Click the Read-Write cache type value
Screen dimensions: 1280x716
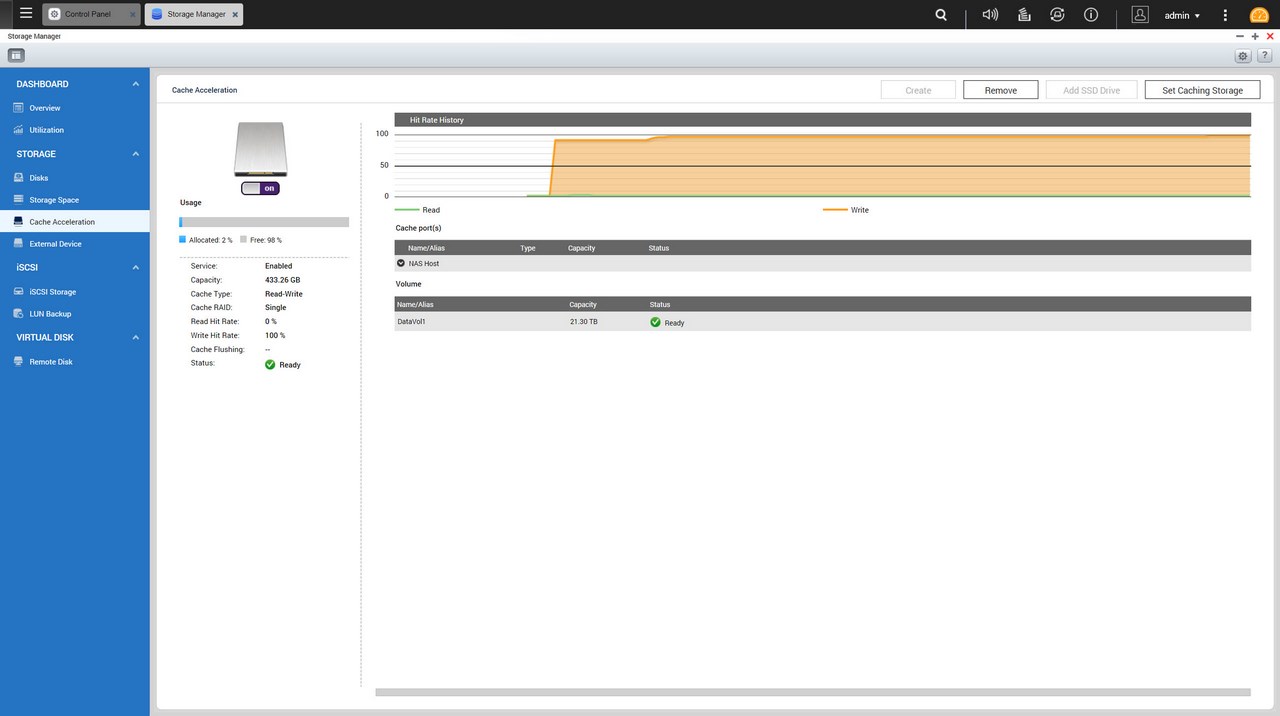click(x=284, y=294)
